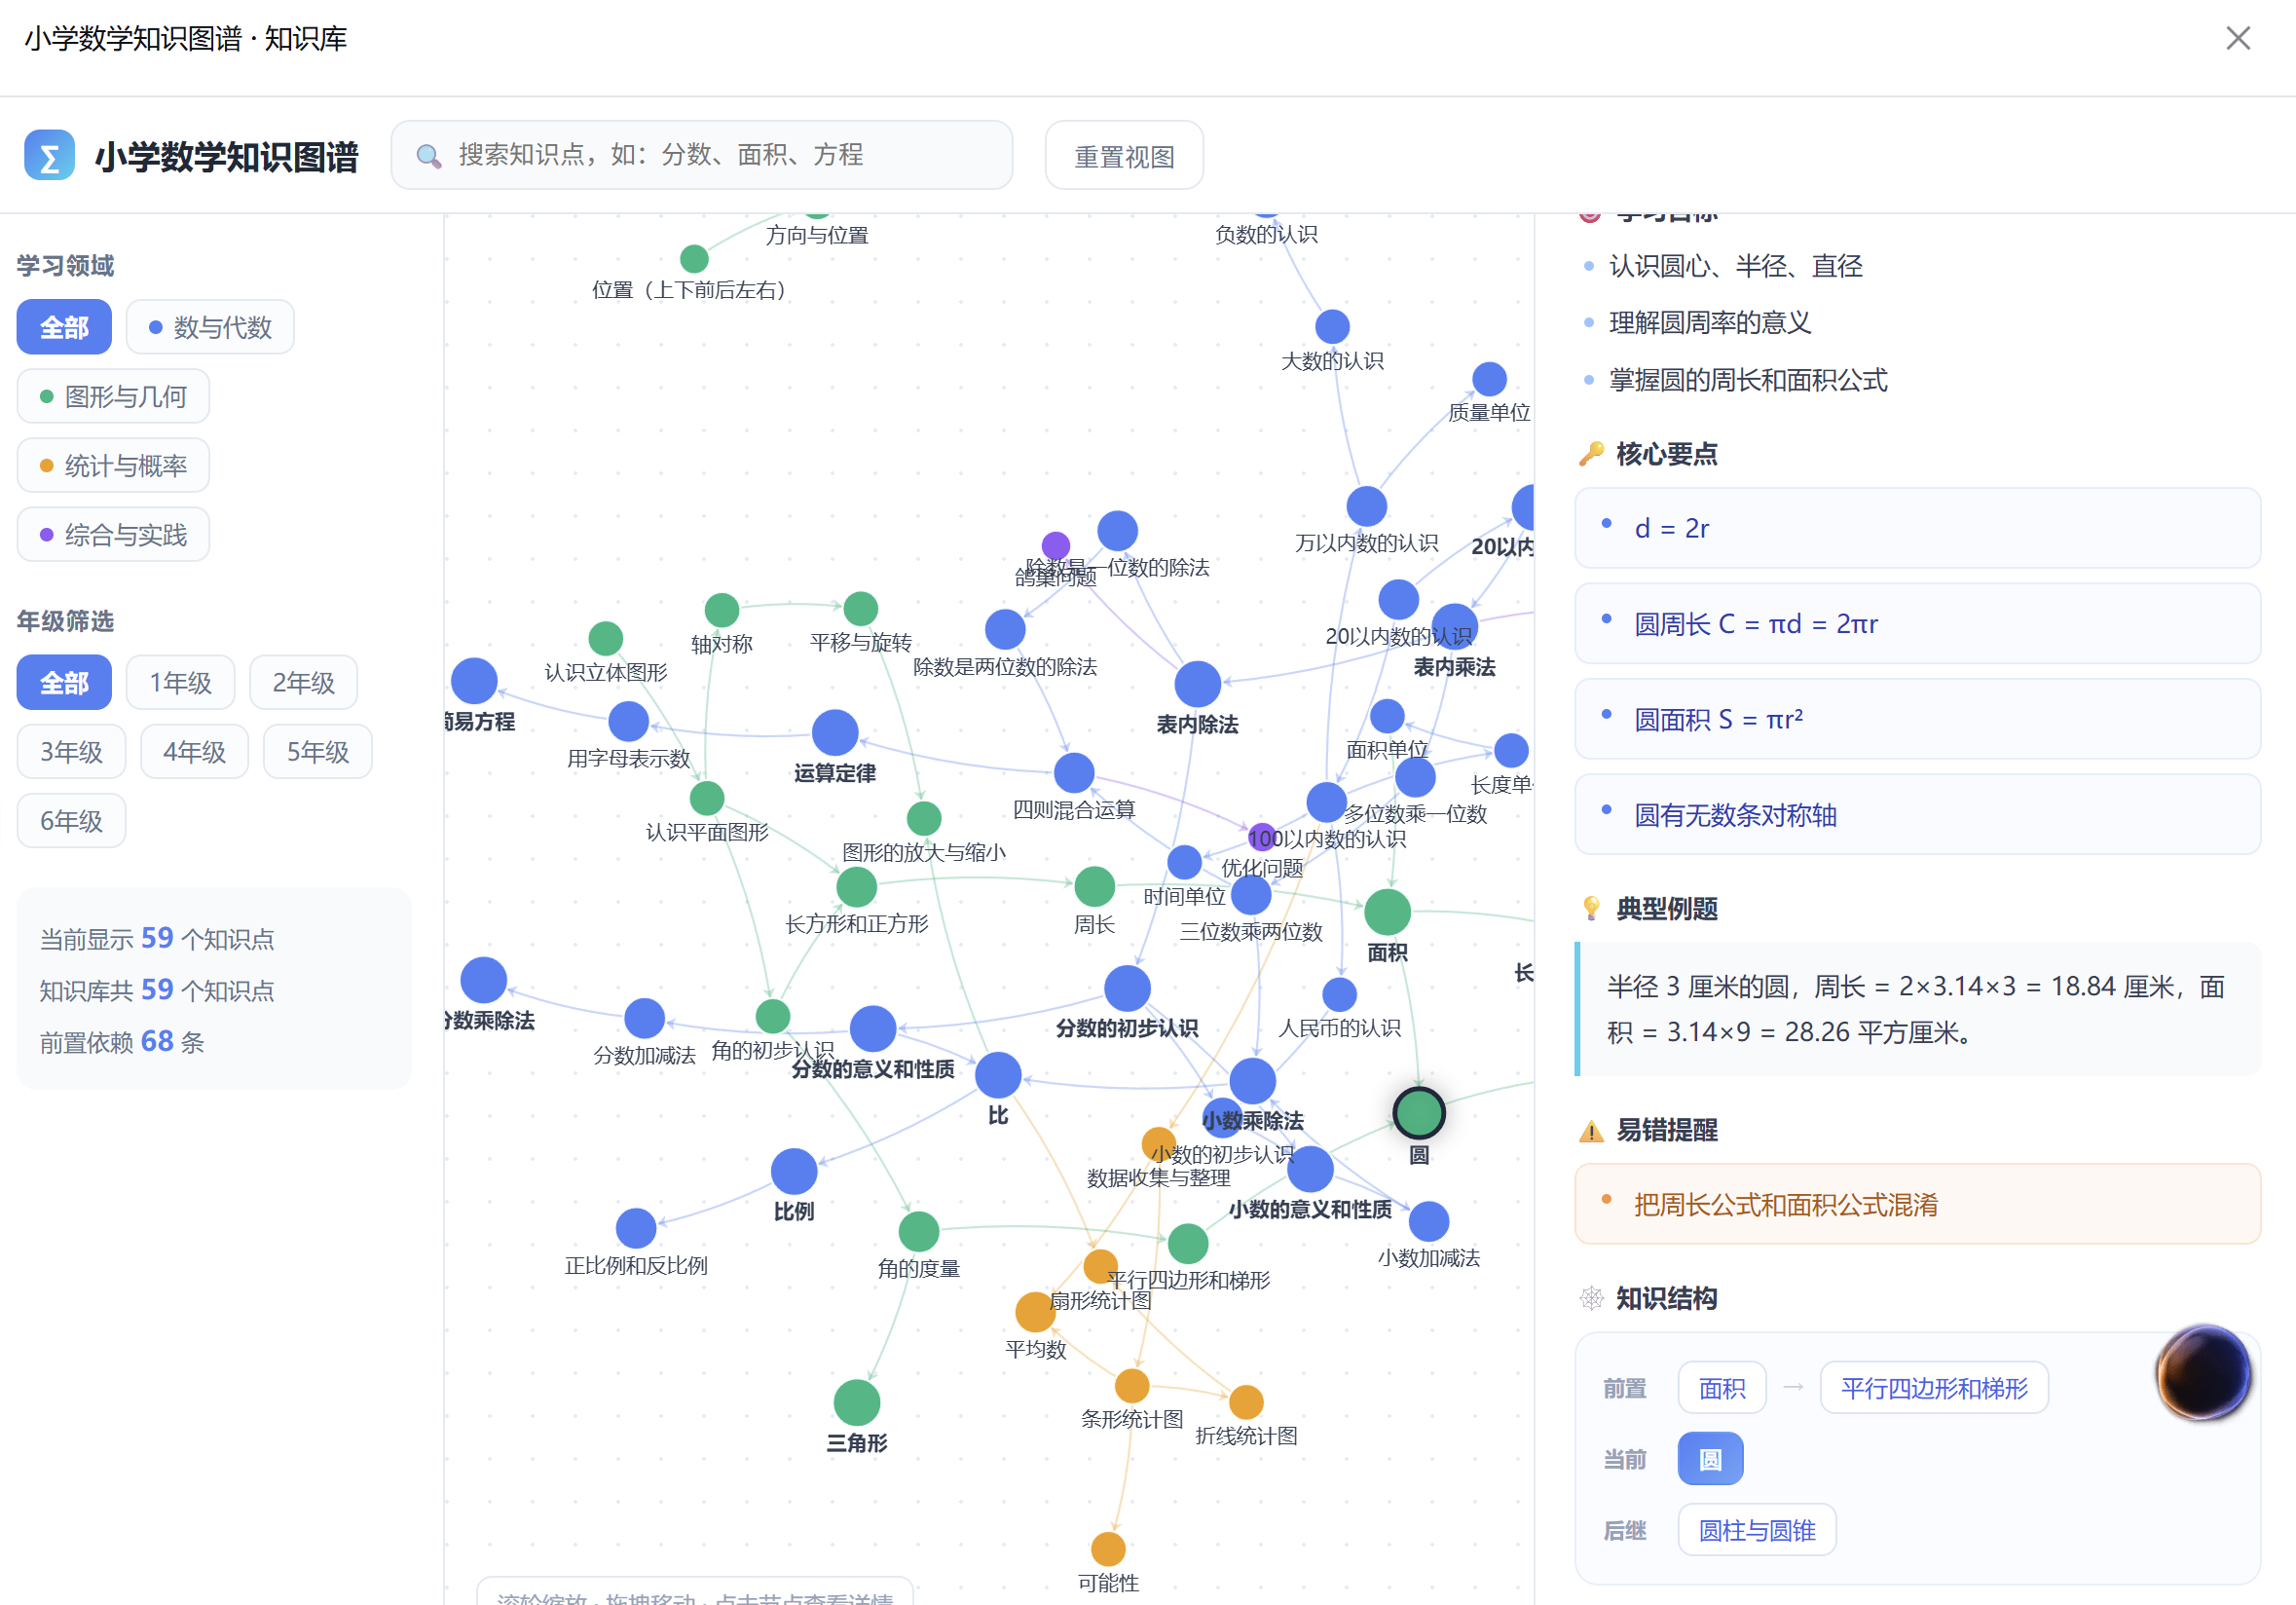Click the 把周长公式和面积公式混淆 warning
Image resolution: width=2296 pixels, height=1605 pixels.
(1917, 1203)
